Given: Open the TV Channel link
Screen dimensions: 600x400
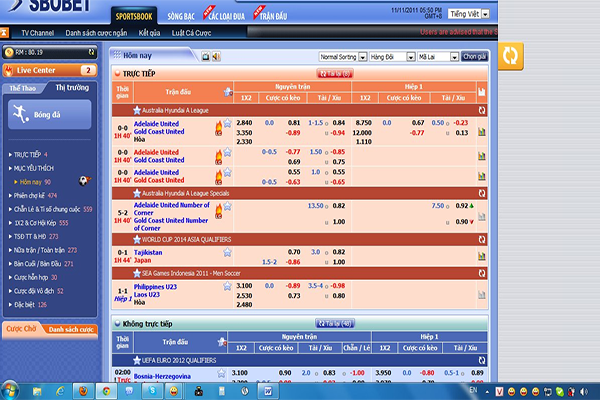Looking at the screenshot, I should 38,33.
